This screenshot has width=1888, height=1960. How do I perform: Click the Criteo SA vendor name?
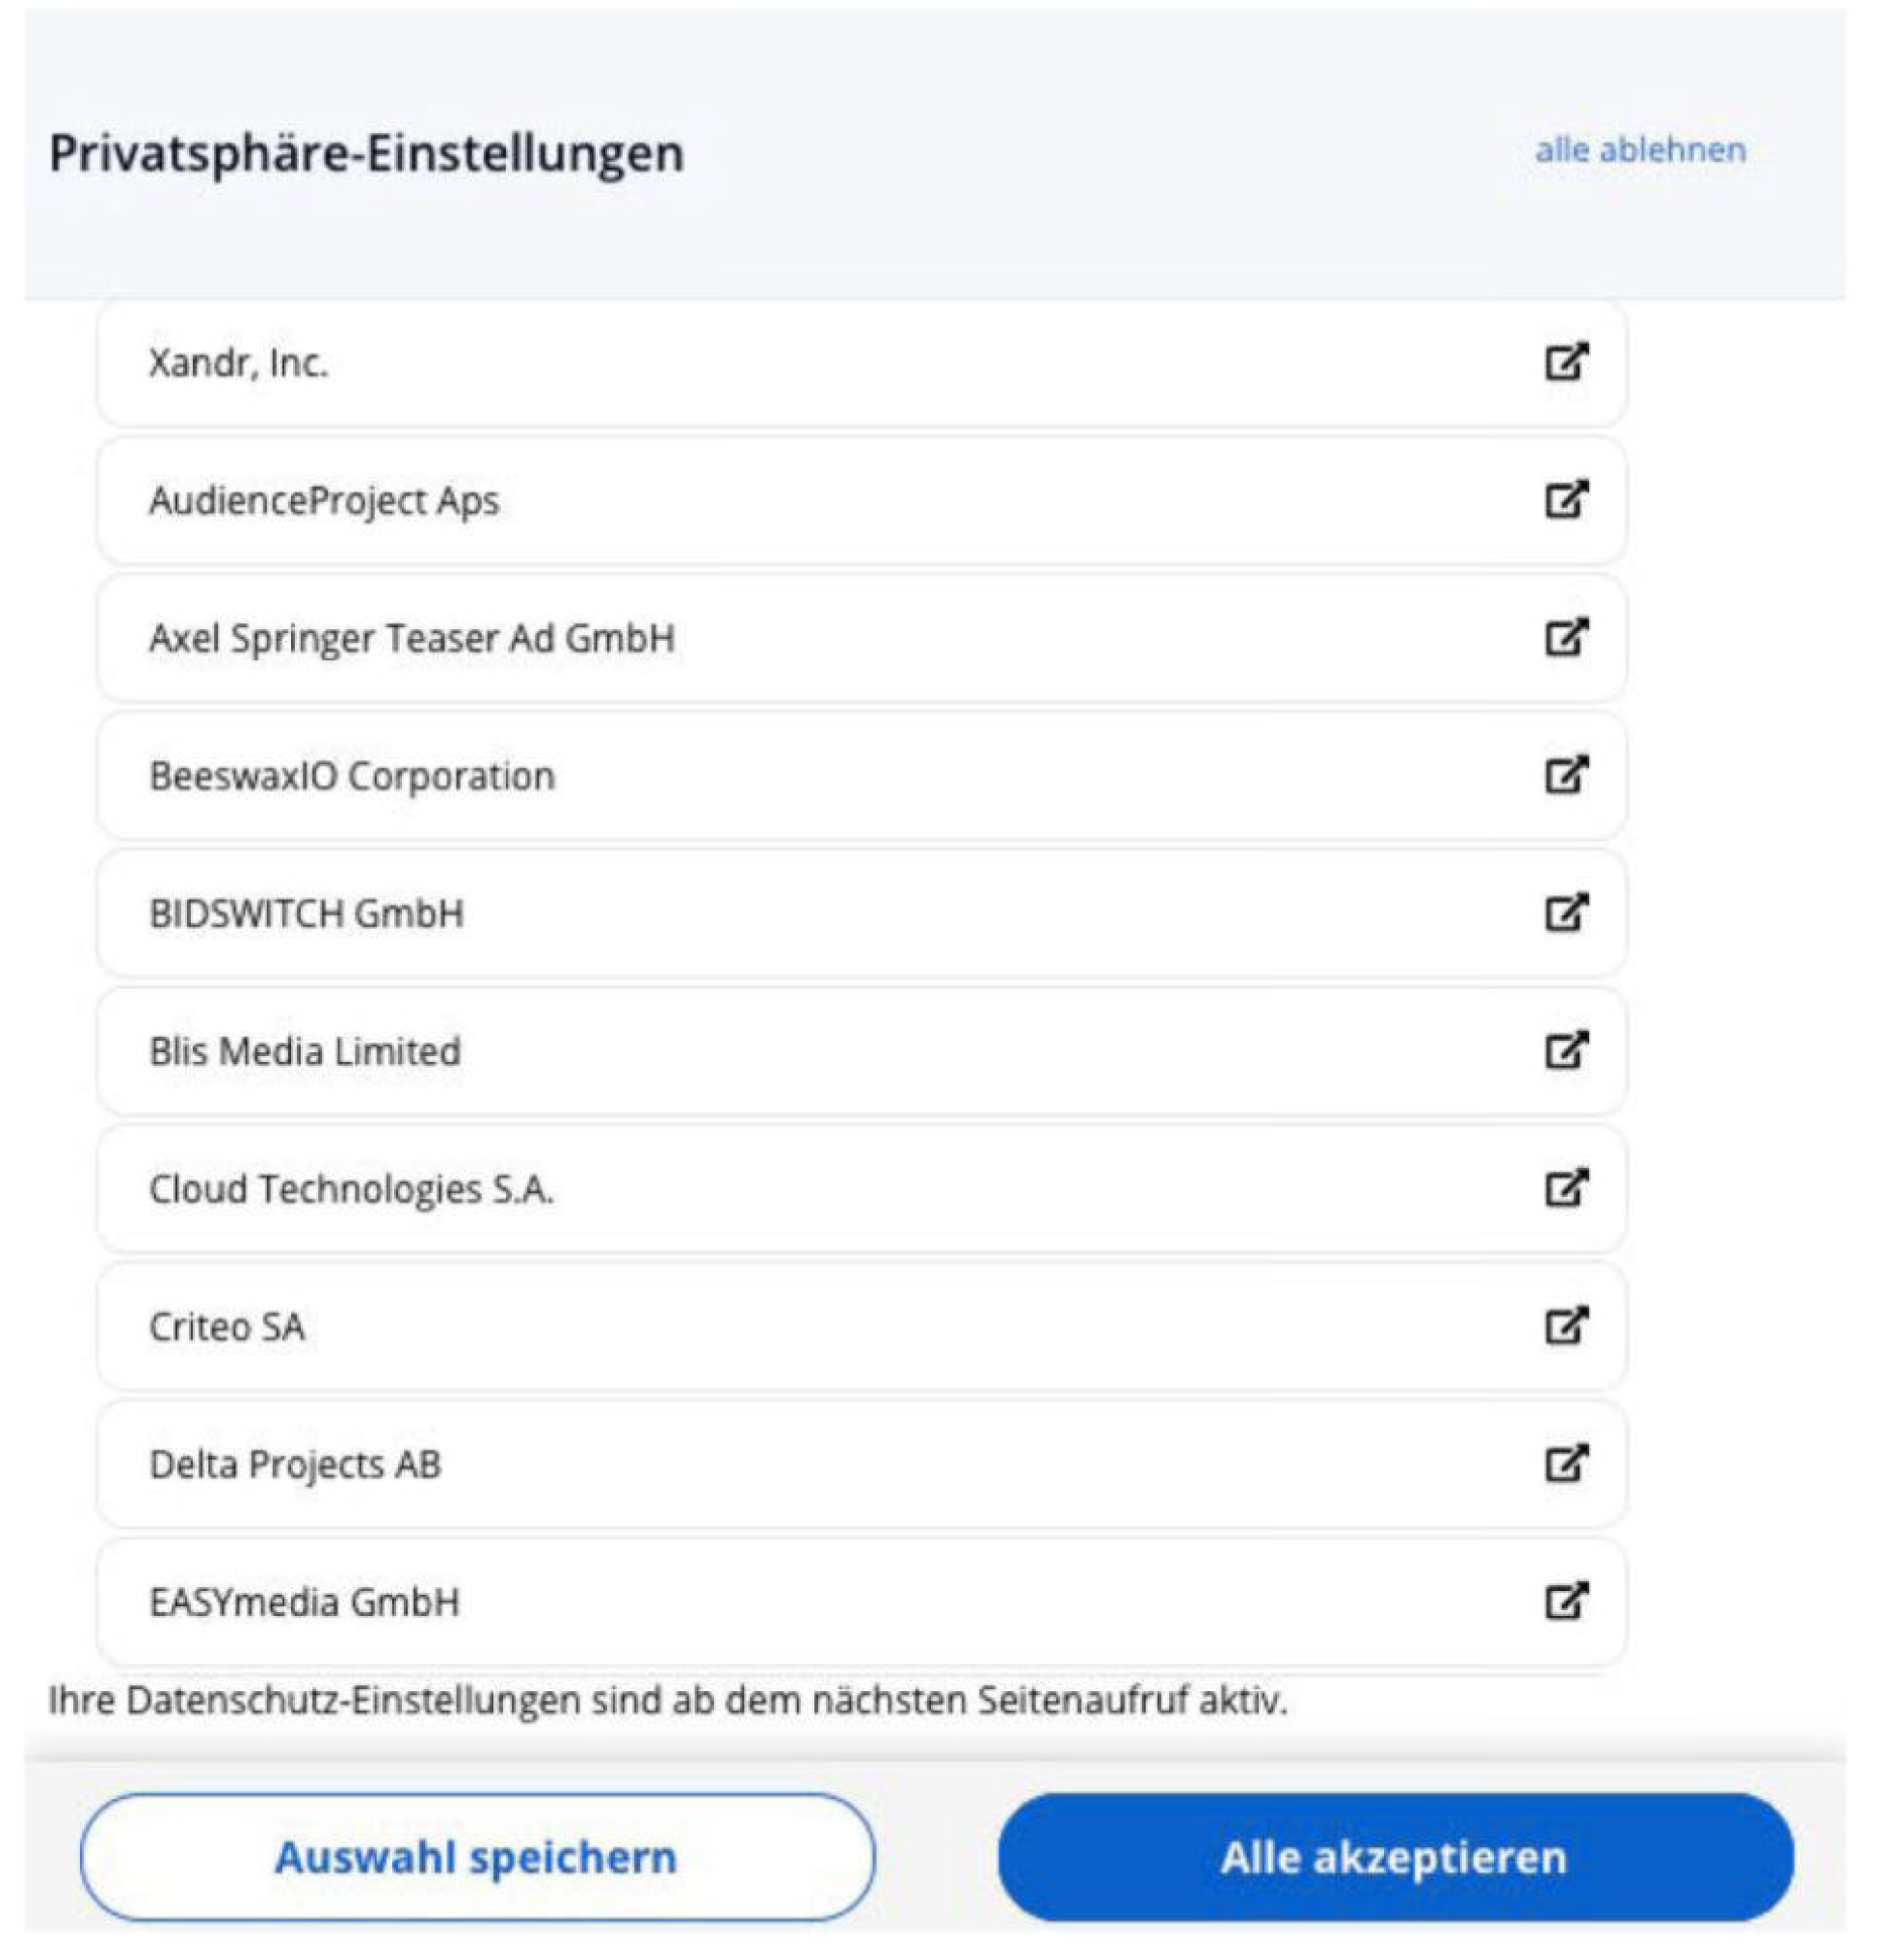(227, 1327)
